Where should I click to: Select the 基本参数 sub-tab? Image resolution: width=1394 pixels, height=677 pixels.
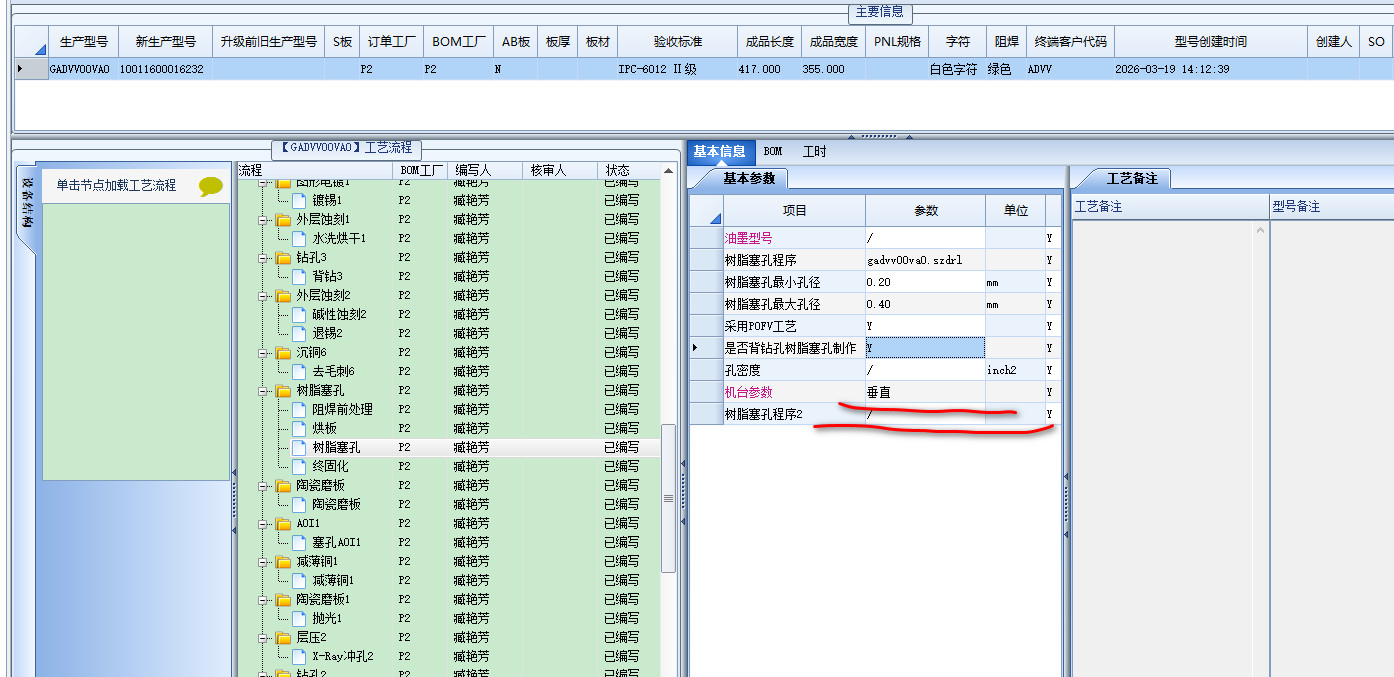pyautogui.click(x=741, y=179)
